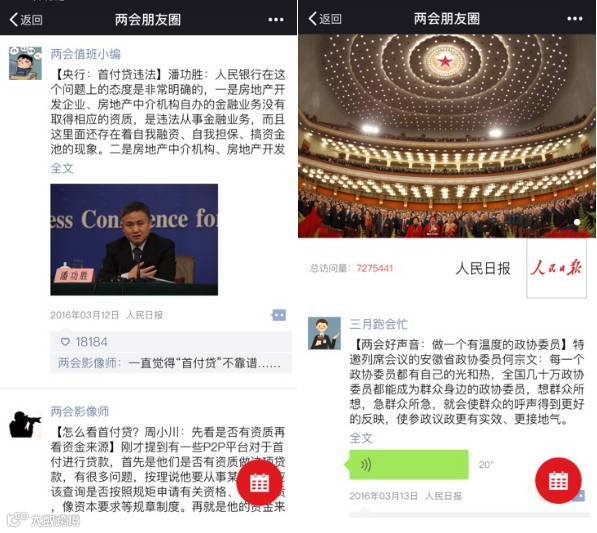Image resolution: width=597 pixels, height=533 pixels.
Task: Expand 全文 under the 首付贷违法 post
Action: 62,168
